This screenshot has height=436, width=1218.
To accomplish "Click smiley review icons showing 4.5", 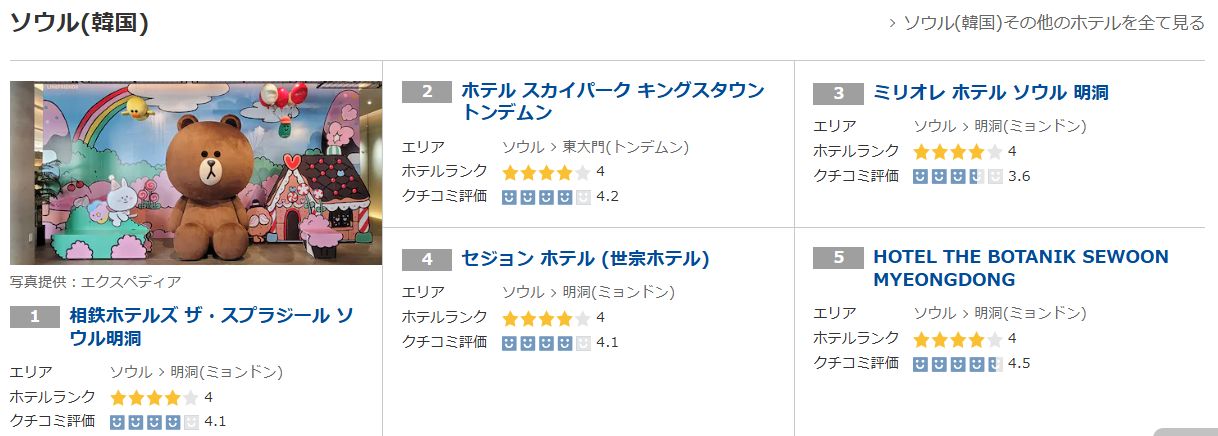I will click(957, 363).
